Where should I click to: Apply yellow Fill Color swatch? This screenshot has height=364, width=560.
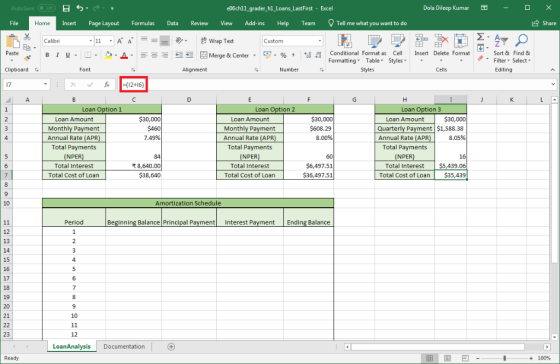coord(108,55)
